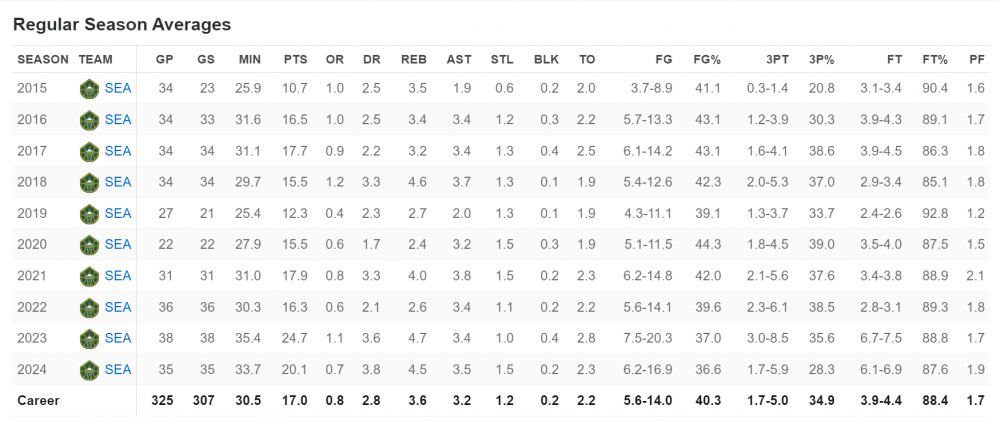Click the team logo icon for the 2017 season
This screenshot has height=421, width=1000.
click(x=89, y=151)
